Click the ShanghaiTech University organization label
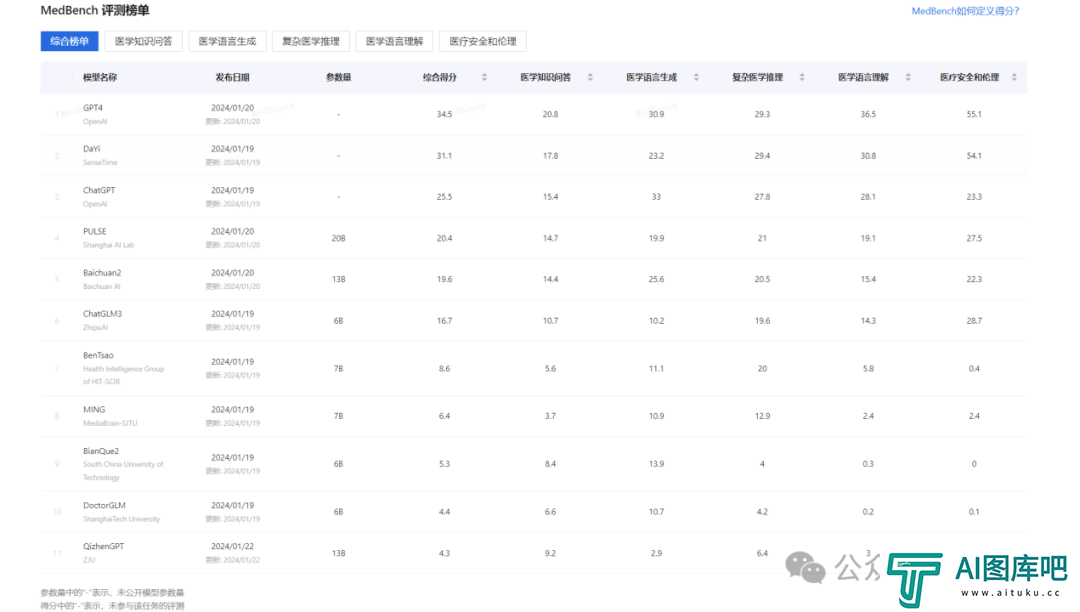The height and width of the screenshot is (612, 1080). tap(122, 519)
